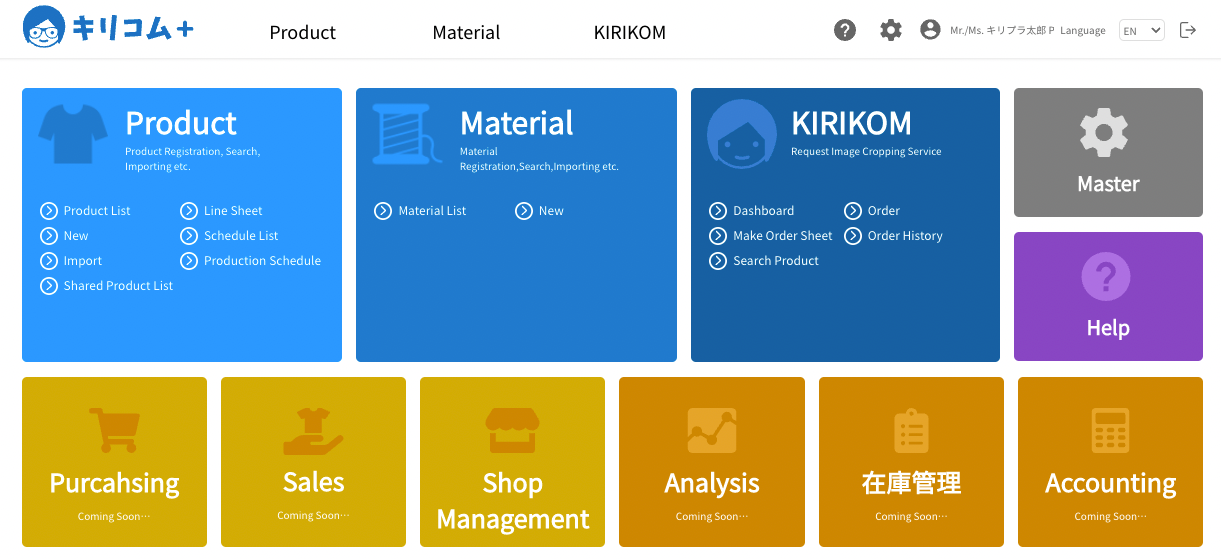
Task: Click the arrow icon beside Order History
Action: tap(853, 236)
